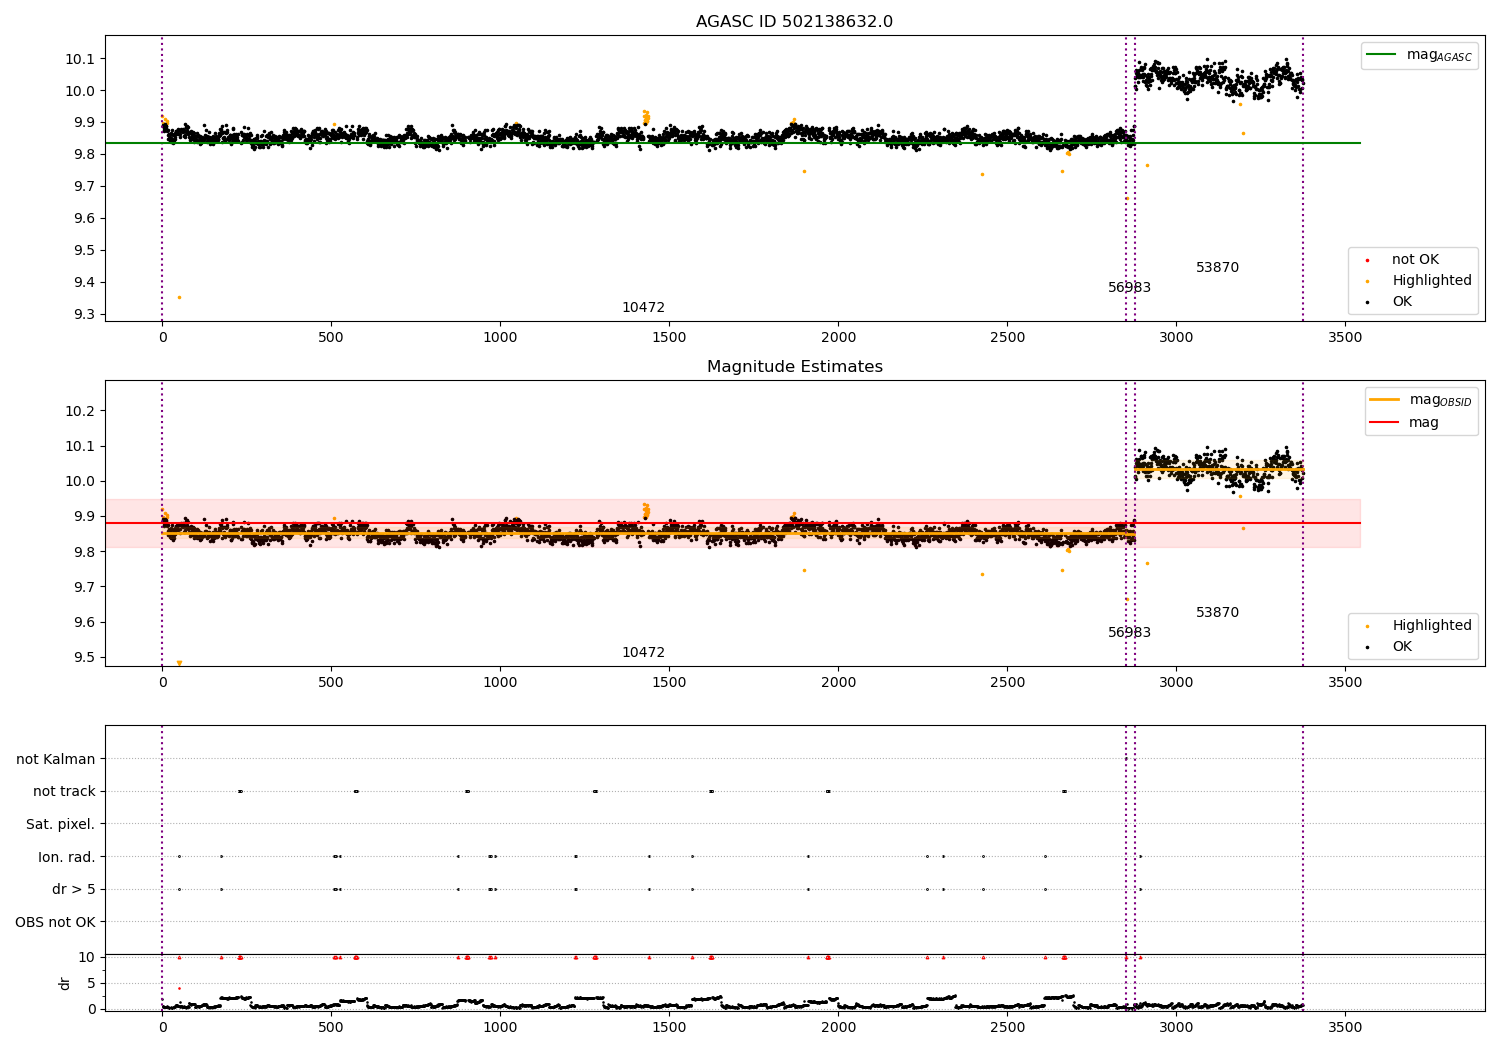Viewport: 1500px width, 1050px height.
Task: Click obsid annotation '56983' in the top plot
Action: [x=1129, y=288]
